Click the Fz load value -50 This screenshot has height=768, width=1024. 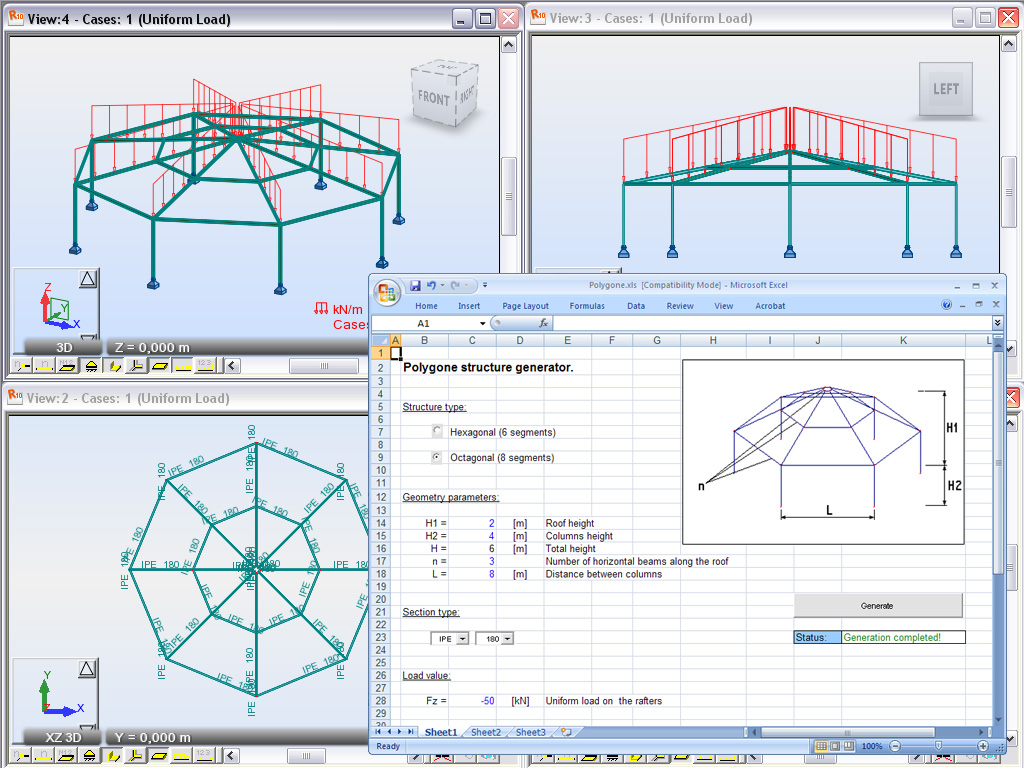tap(472, 701)
